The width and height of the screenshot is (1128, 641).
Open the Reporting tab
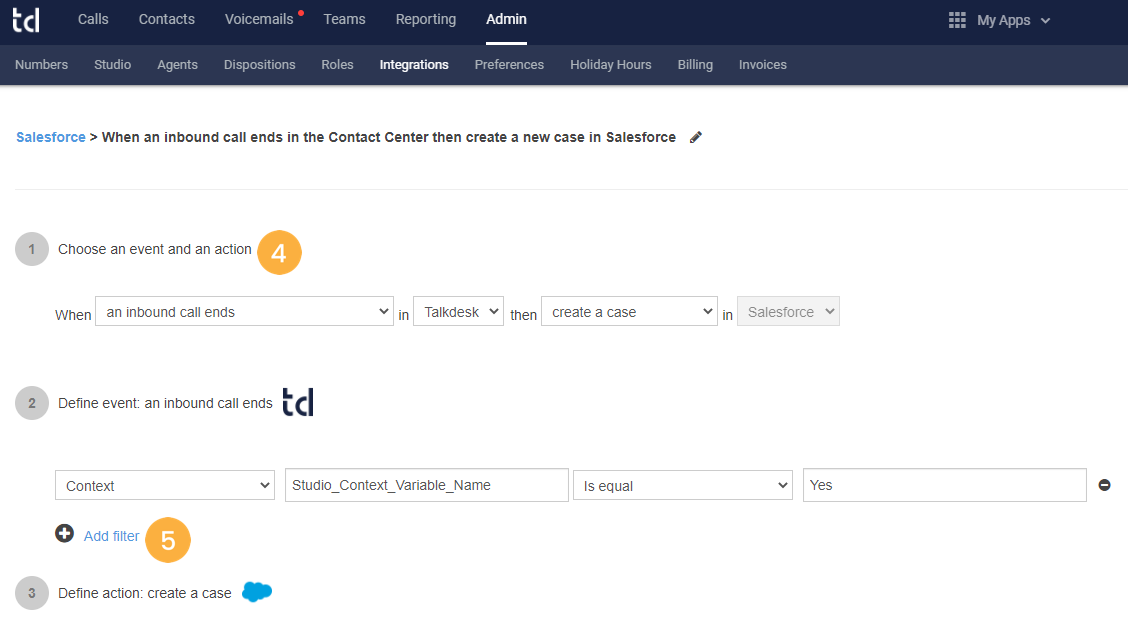pyautogui.click(x=426, y=19)
